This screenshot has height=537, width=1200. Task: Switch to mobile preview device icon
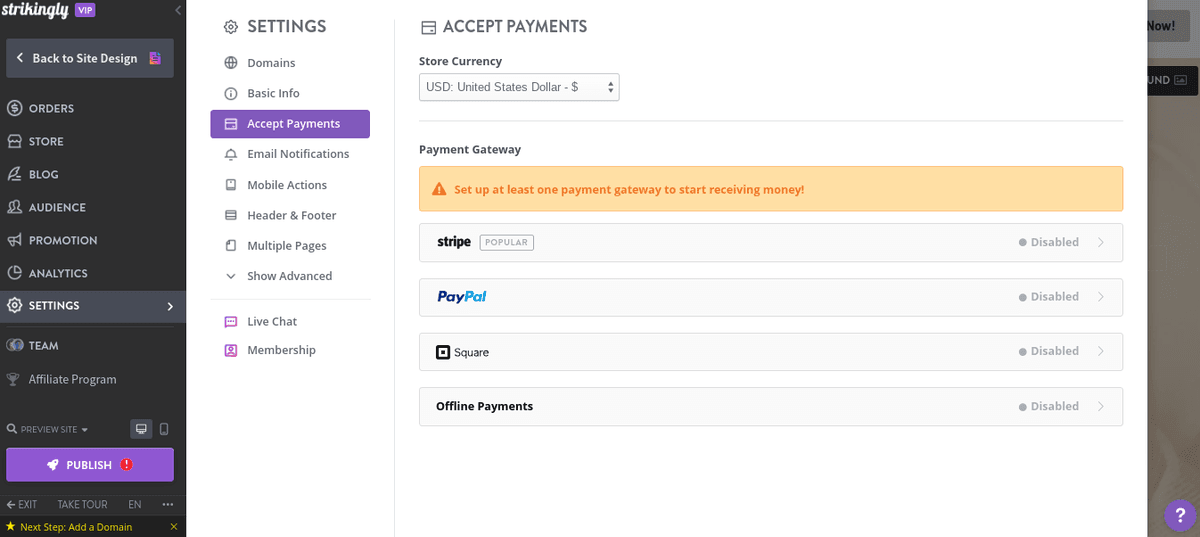click(x=164, y=429)
